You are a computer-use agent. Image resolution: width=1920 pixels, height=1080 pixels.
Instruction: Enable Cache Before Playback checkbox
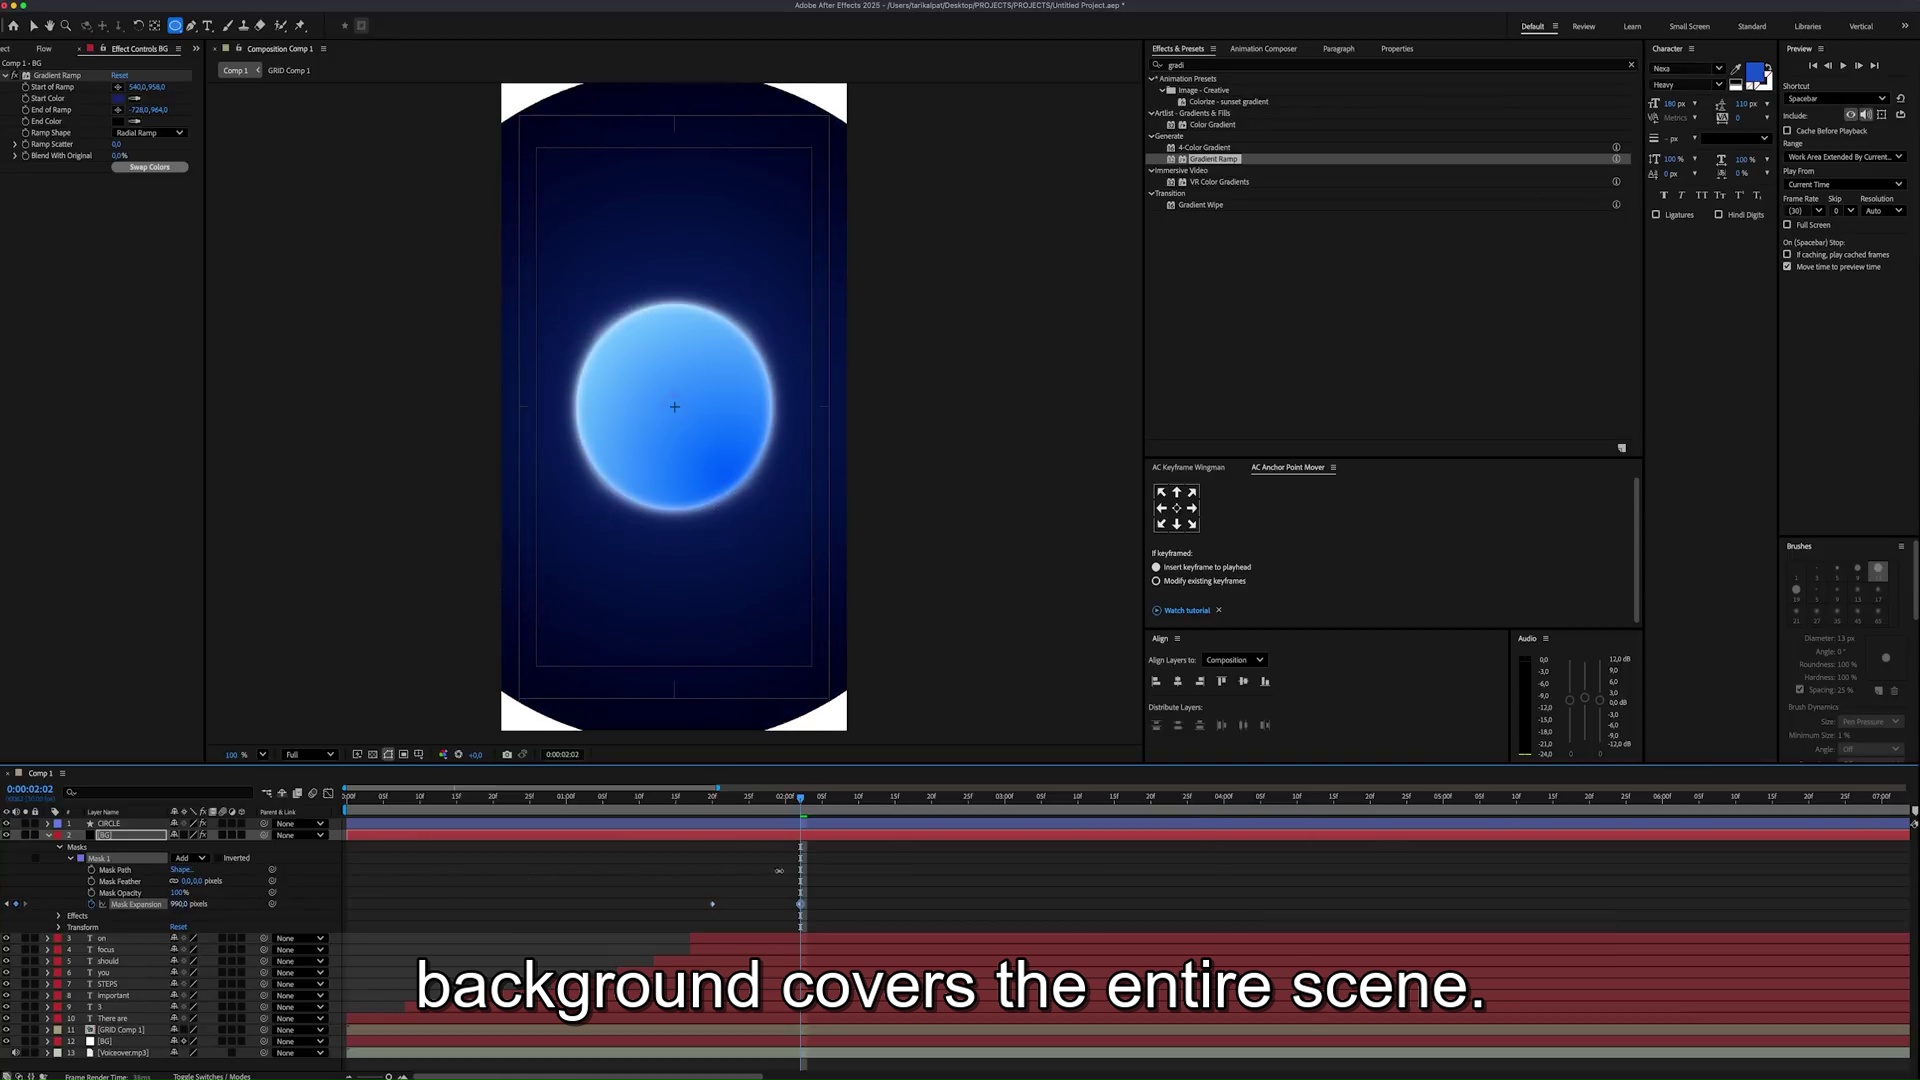point(1787,131)
